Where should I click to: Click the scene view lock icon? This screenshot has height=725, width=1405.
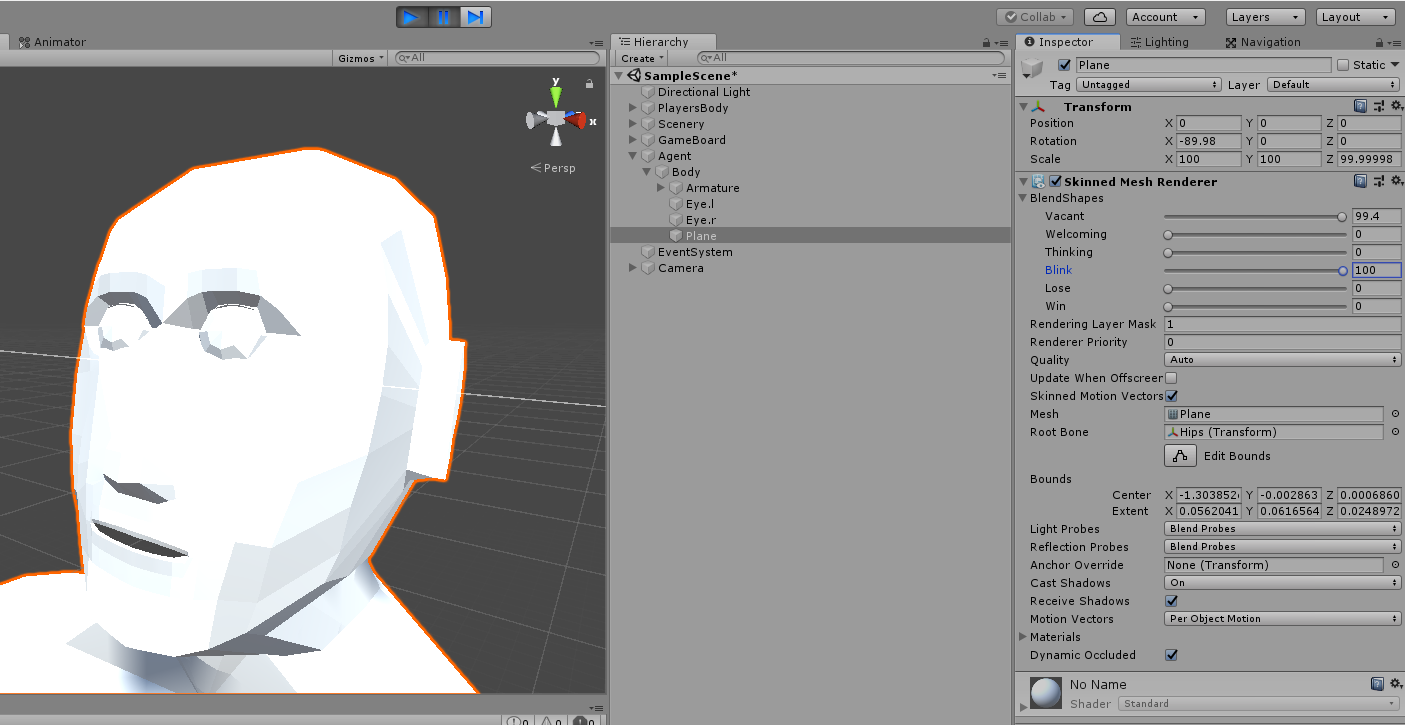click(590, 84)
